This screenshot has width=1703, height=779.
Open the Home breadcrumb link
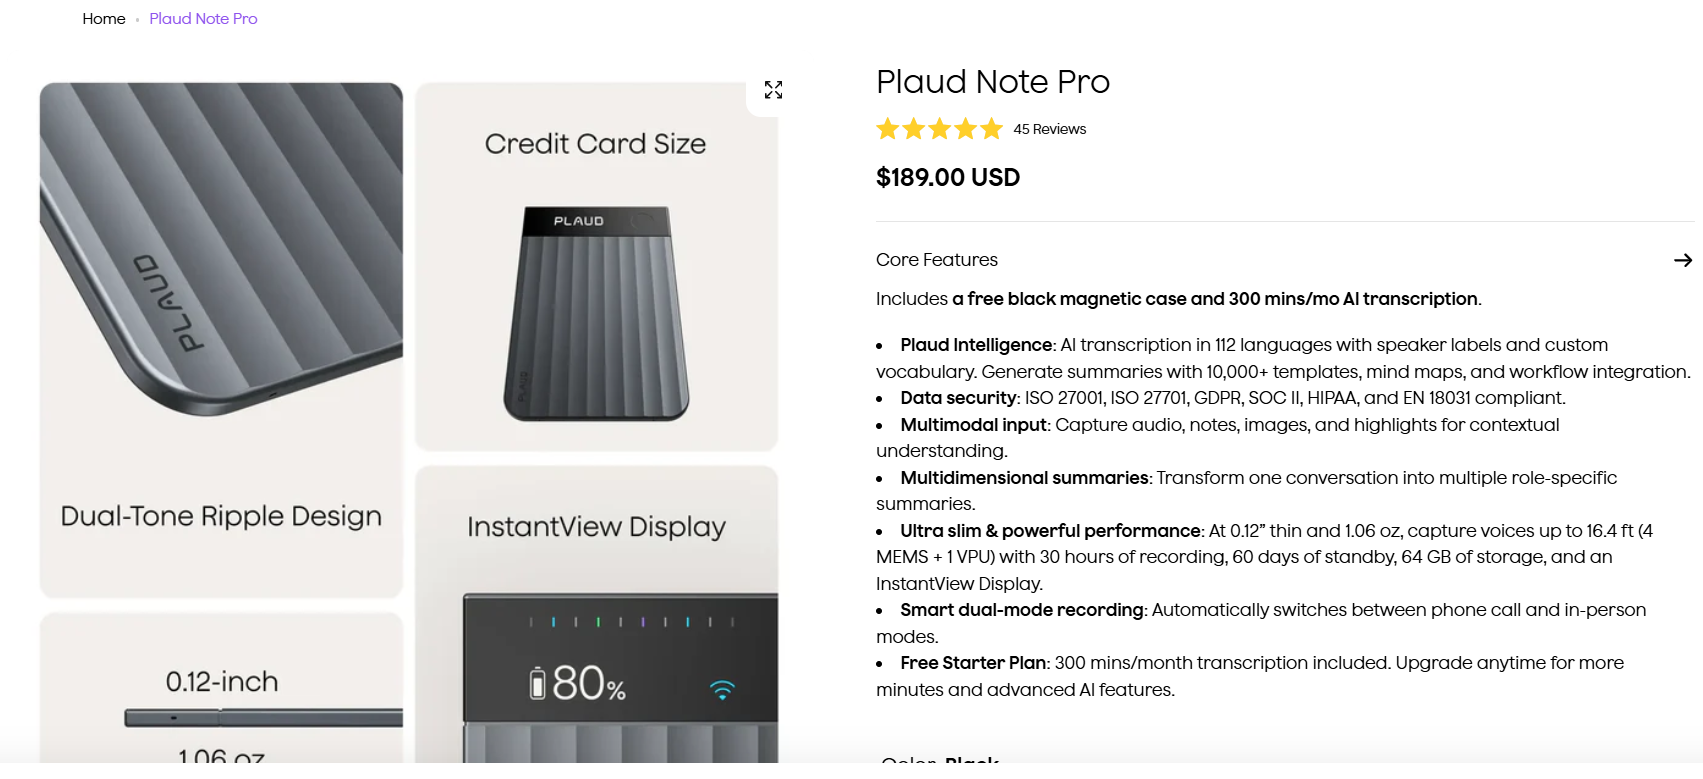click(x=103, y=18)
